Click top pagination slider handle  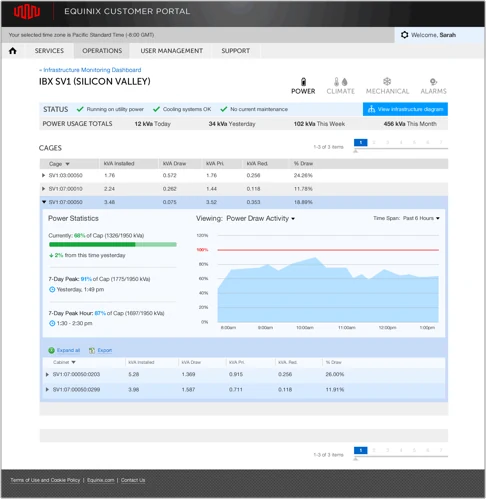pyautogui.click(x=355, y=151)
